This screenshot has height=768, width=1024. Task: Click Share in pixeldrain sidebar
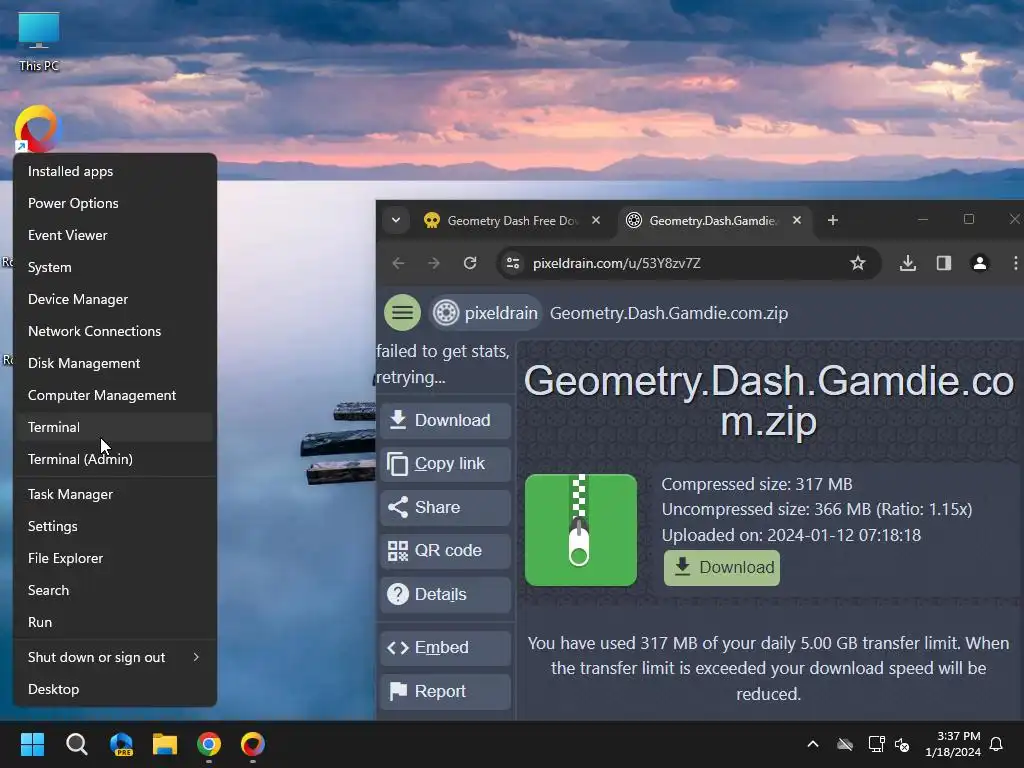click(x=445, y=507)
